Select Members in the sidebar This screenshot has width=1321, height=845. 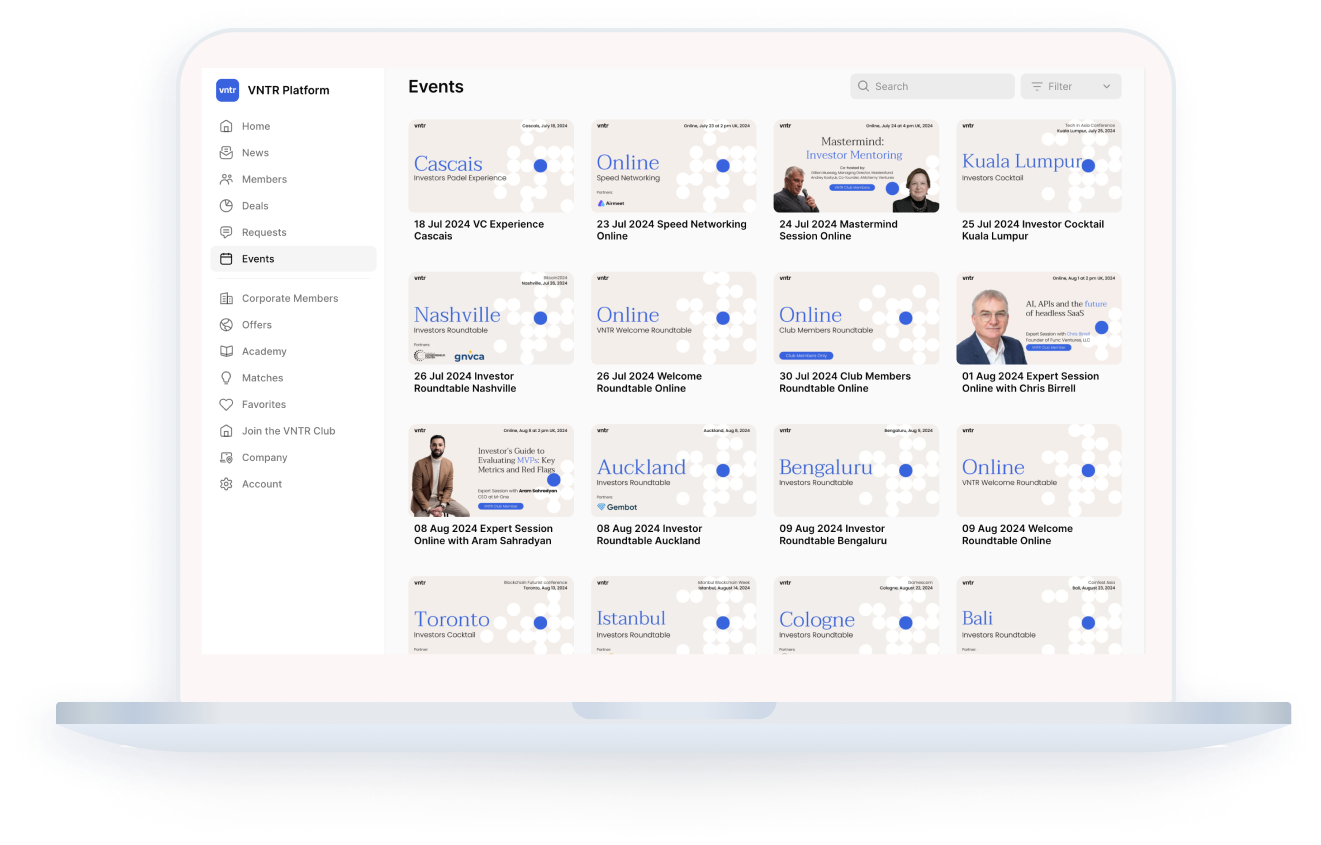tap(293, 179)
